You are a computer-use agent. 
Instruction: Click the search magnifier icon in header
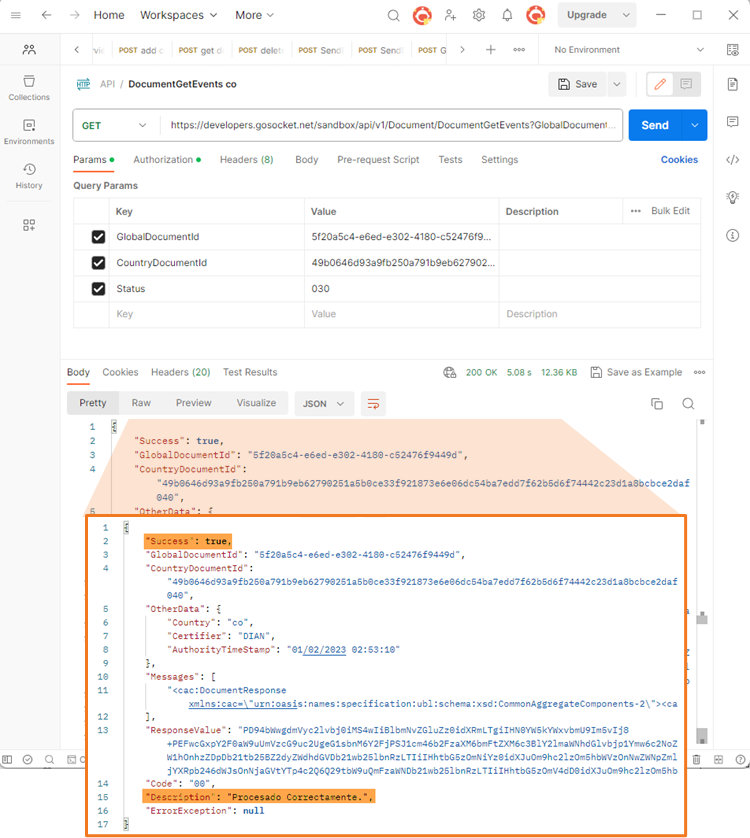point(393,15)
